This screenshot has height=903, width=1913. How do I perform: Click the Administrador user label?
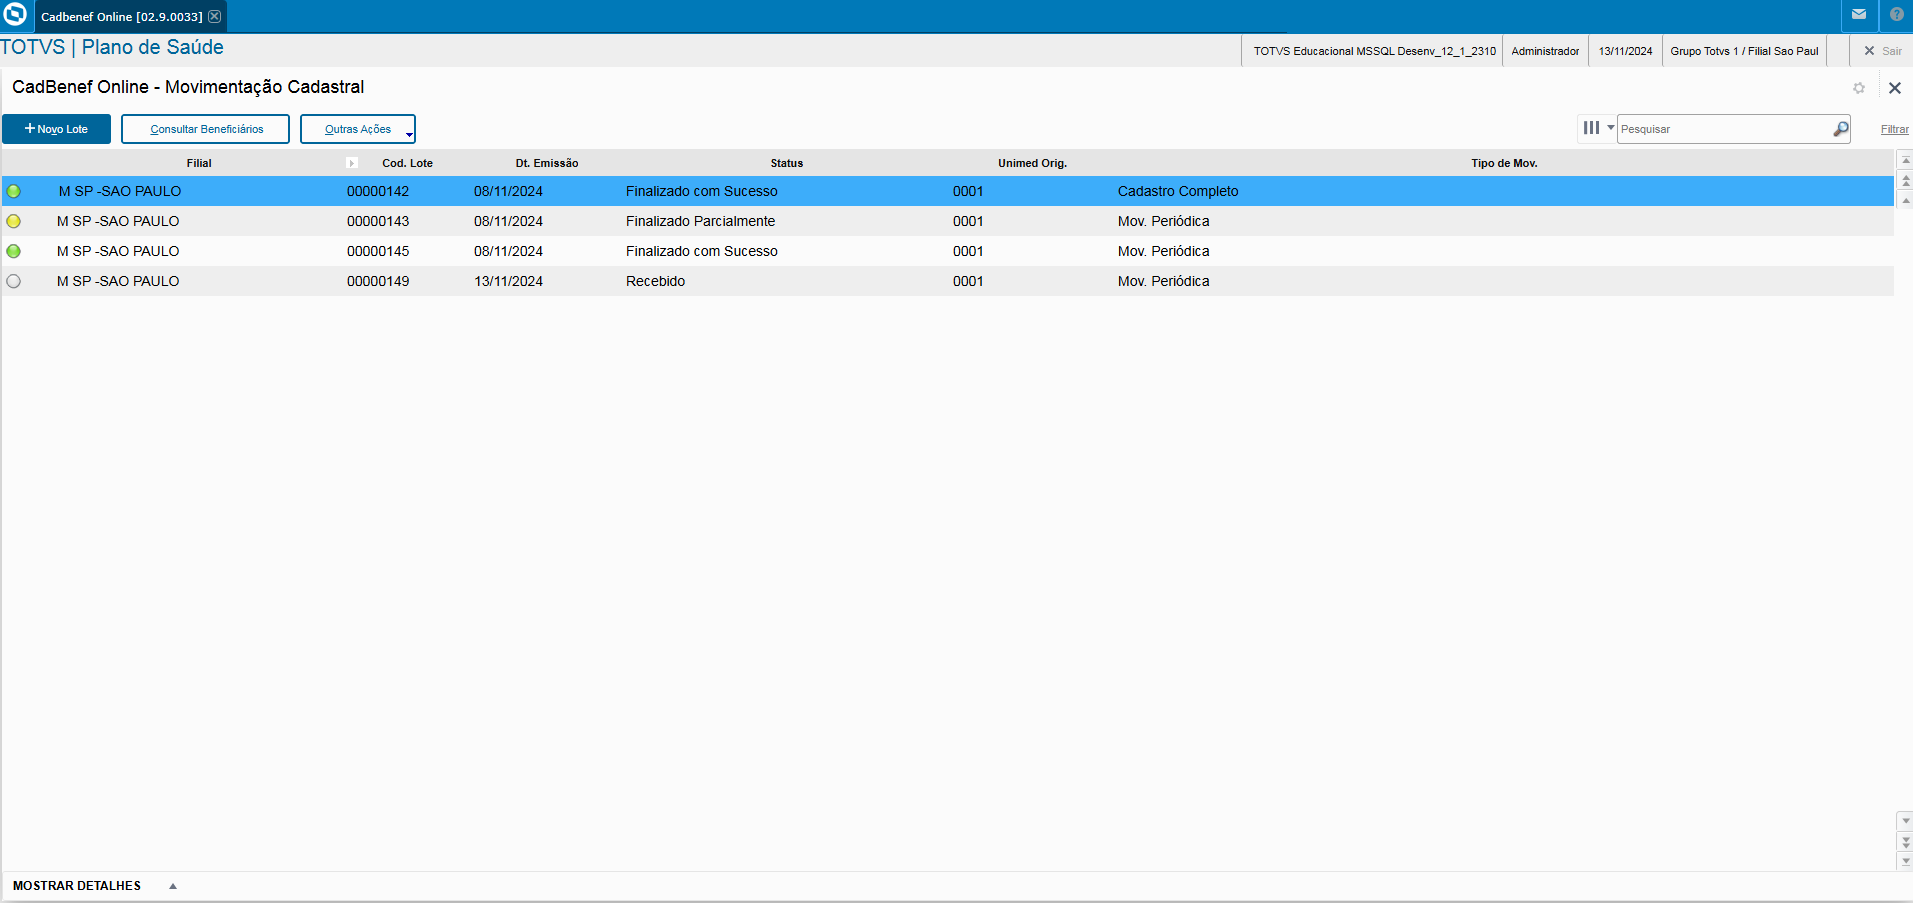point(1545,51)
